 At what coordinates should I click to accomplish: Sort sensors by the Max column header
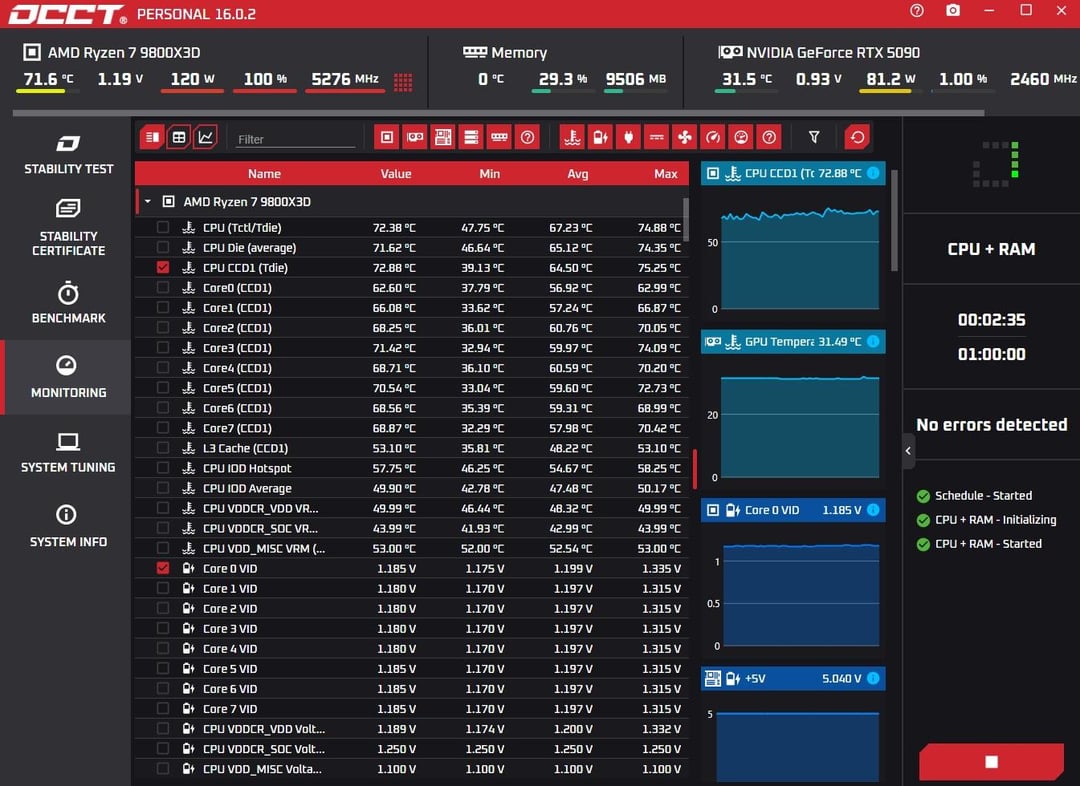[x=665, y=174]
